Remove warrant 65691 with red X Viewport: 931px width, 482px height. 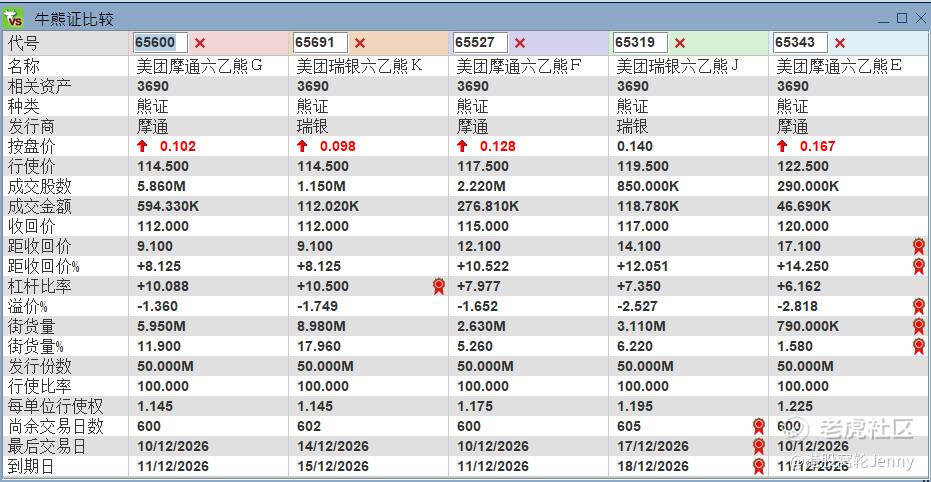tap(360, 43)
